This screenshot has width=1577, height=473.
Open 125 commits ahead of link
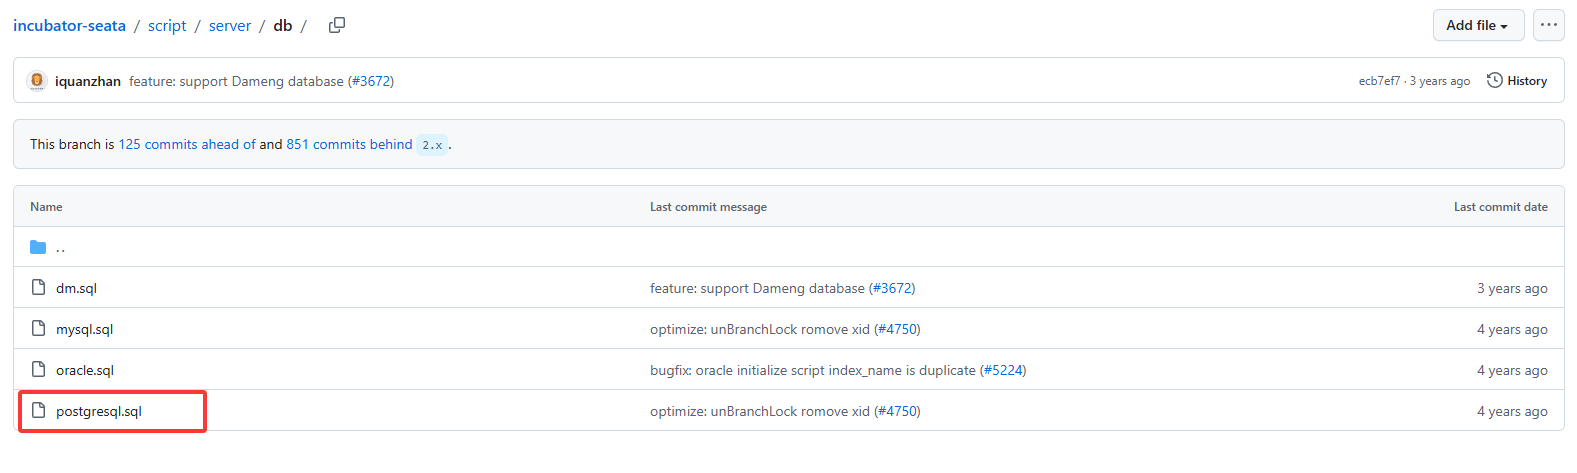[x=187, y=144]
